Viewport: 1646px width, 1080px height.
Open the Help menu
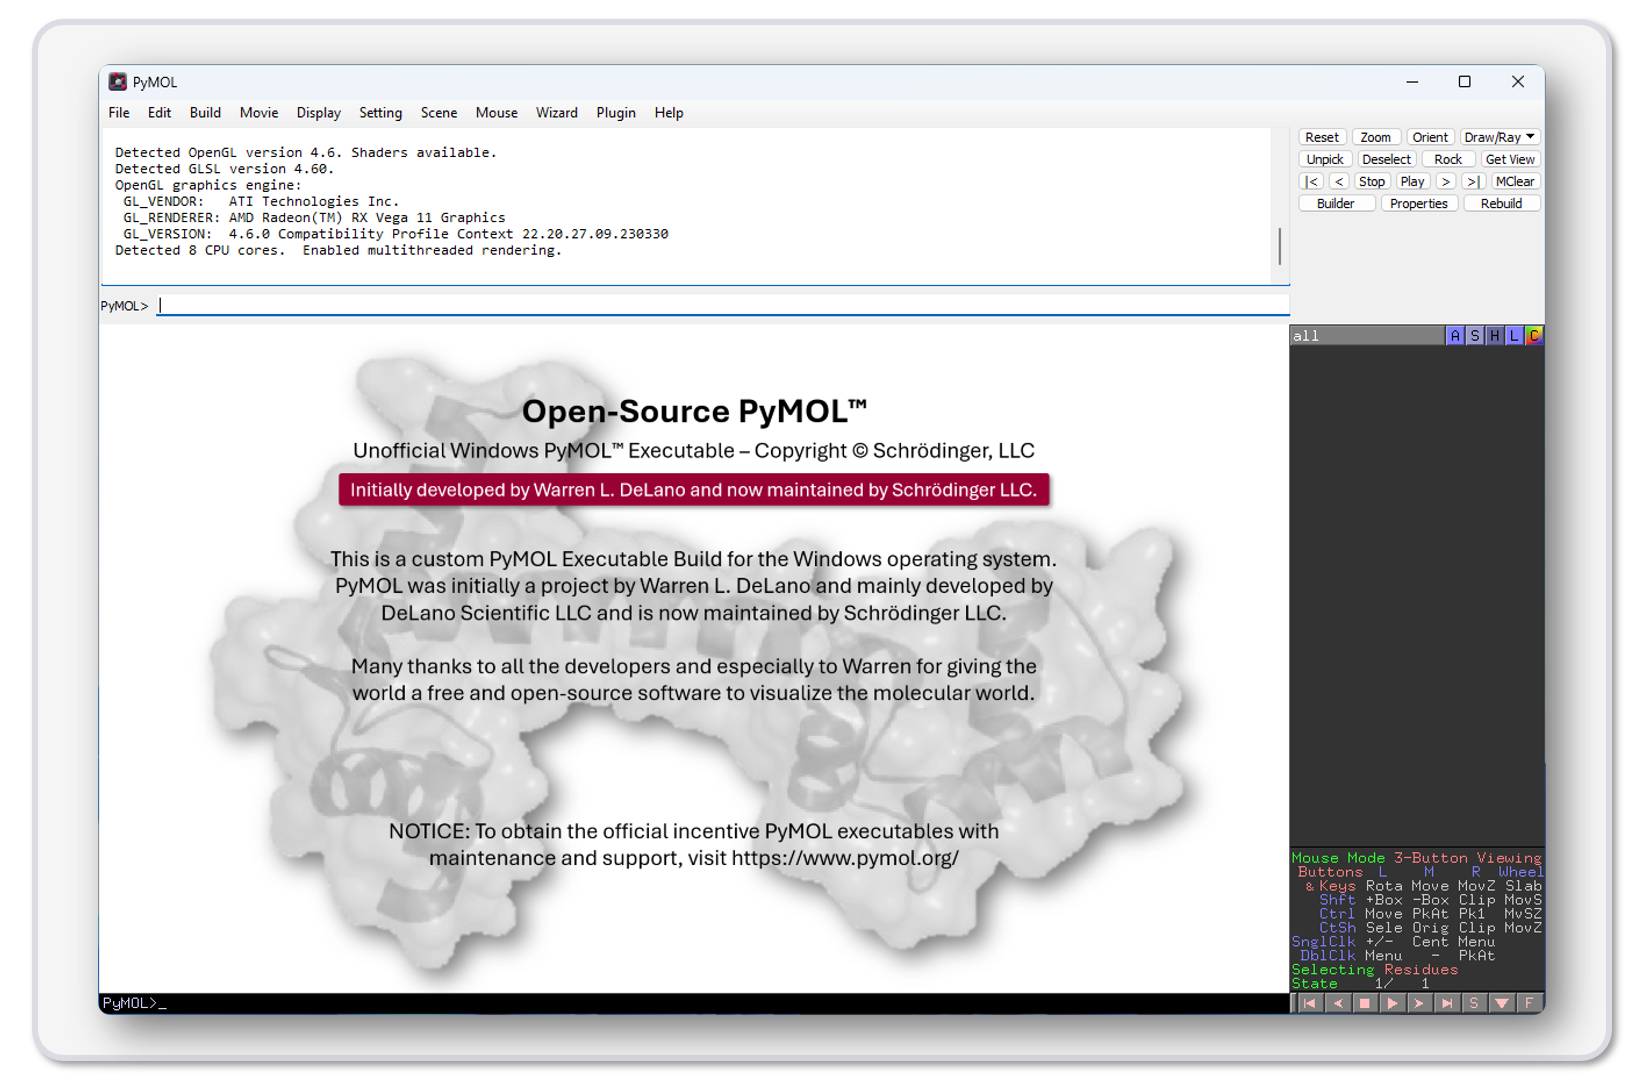[669, 113]
